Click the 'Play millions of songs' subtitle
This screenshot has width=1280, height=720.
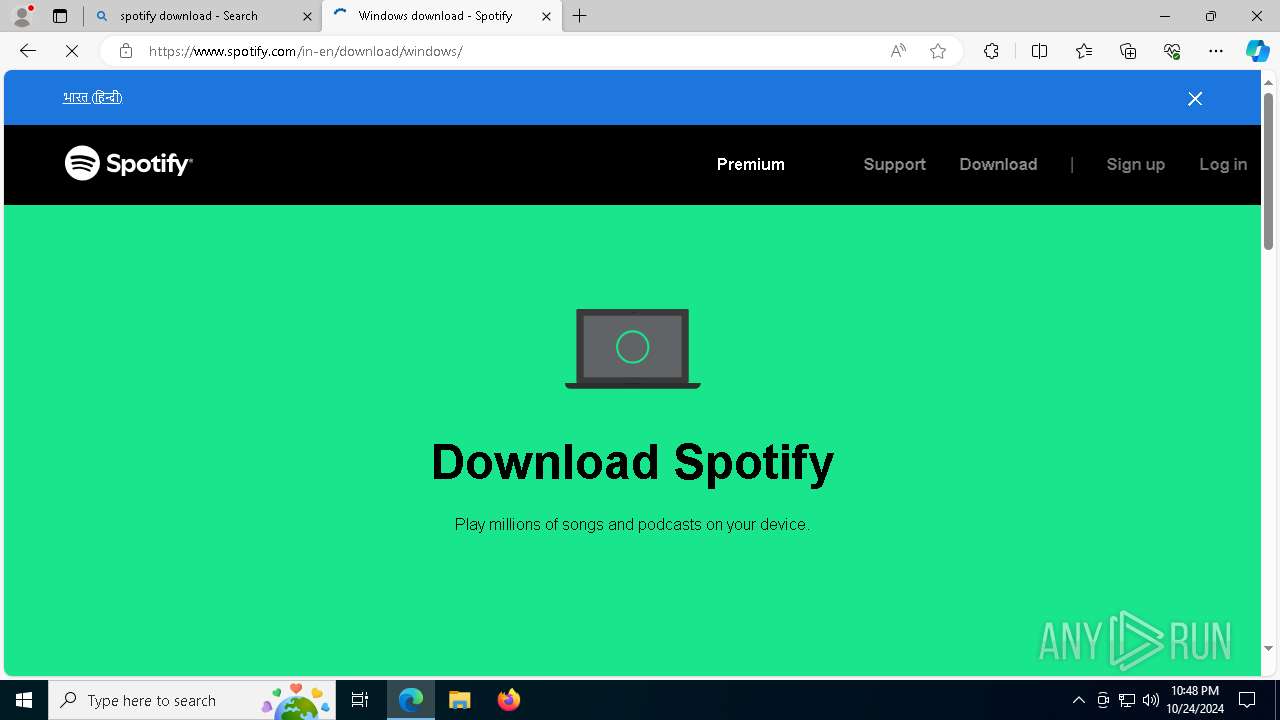coord(632,524)
